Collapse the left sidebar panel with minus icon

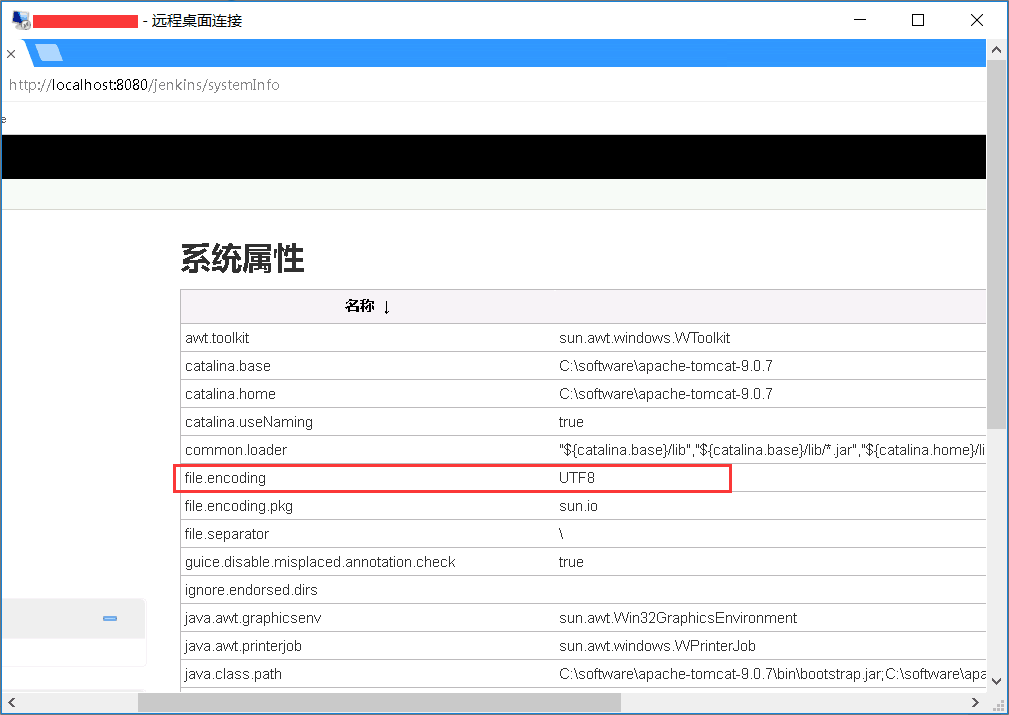(x=110, y=618)
